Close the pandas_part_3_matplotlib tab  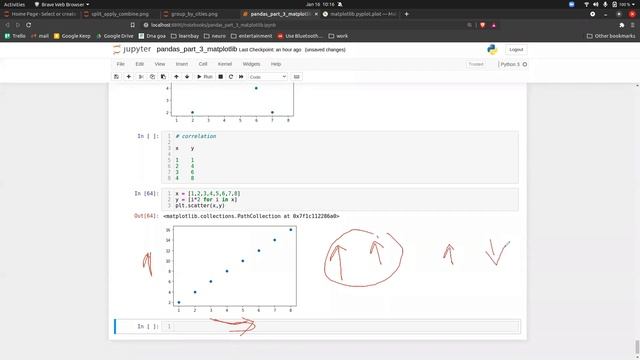click(x=316, y=14)
